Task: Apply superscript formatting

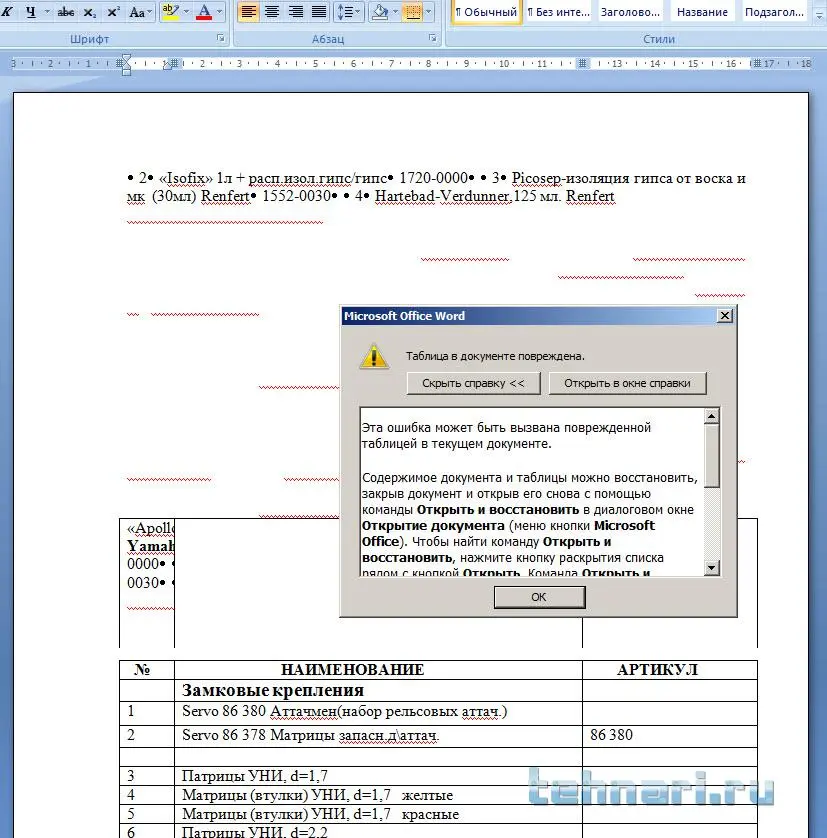Action: (x=113, y=11)
